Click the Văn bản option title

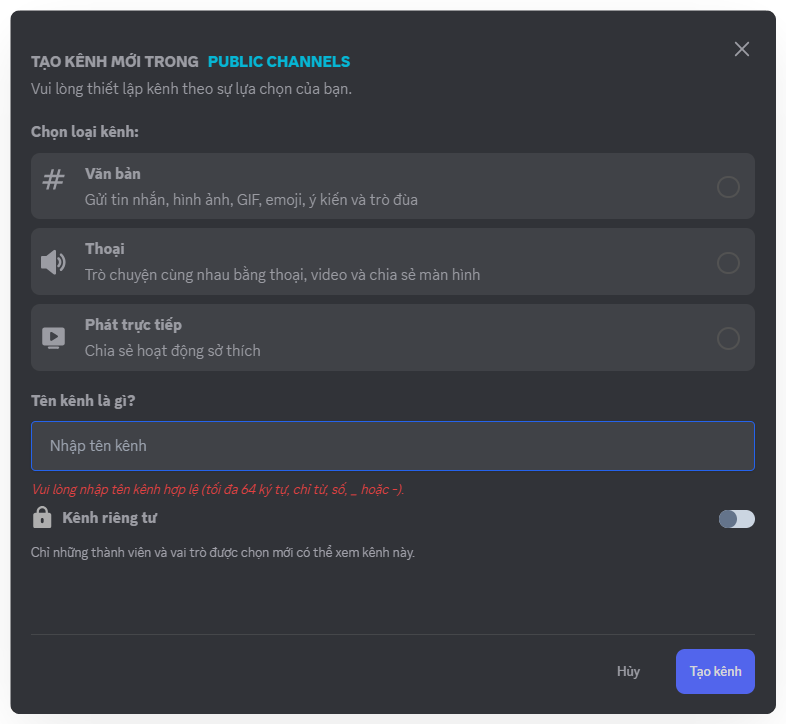tap(113, 174)
